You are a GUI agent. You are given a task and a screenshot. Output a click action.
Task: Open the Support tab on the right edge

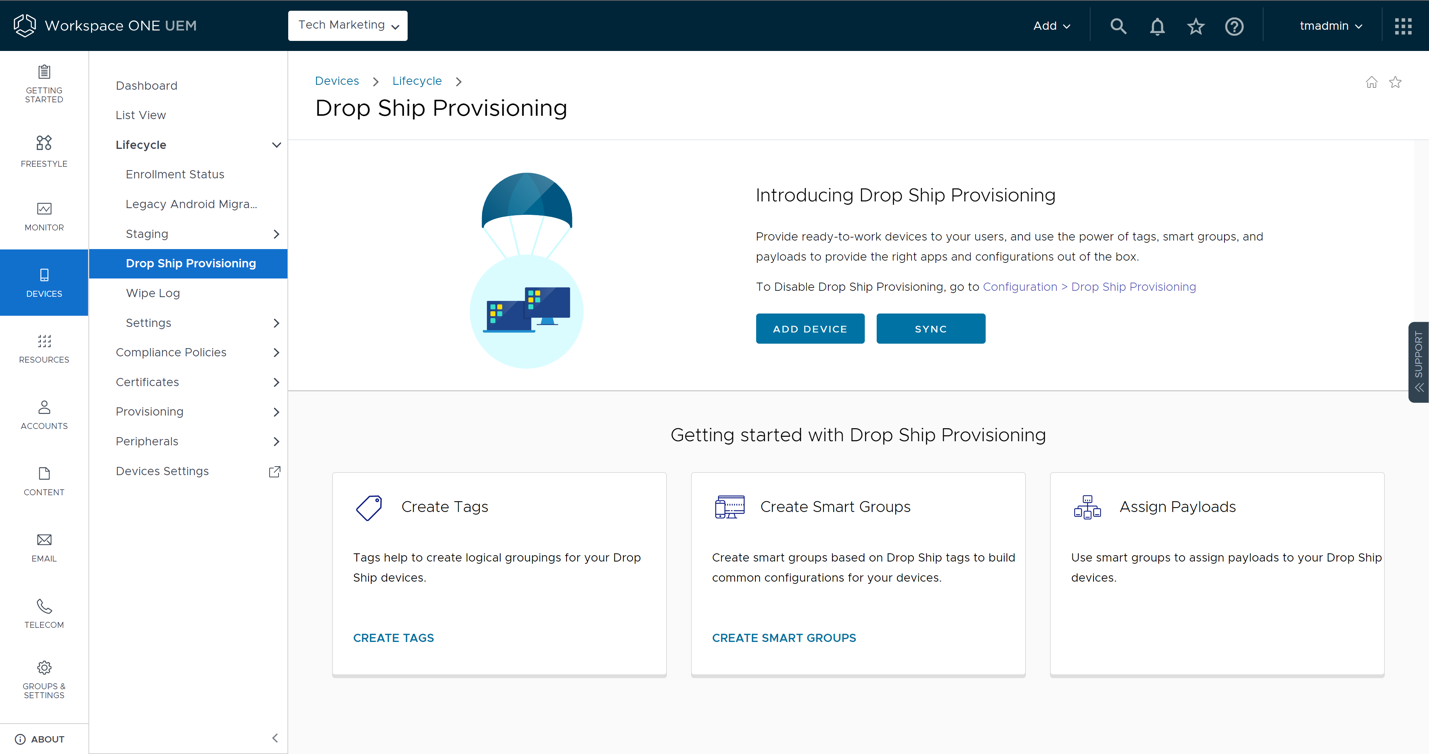1418,362
